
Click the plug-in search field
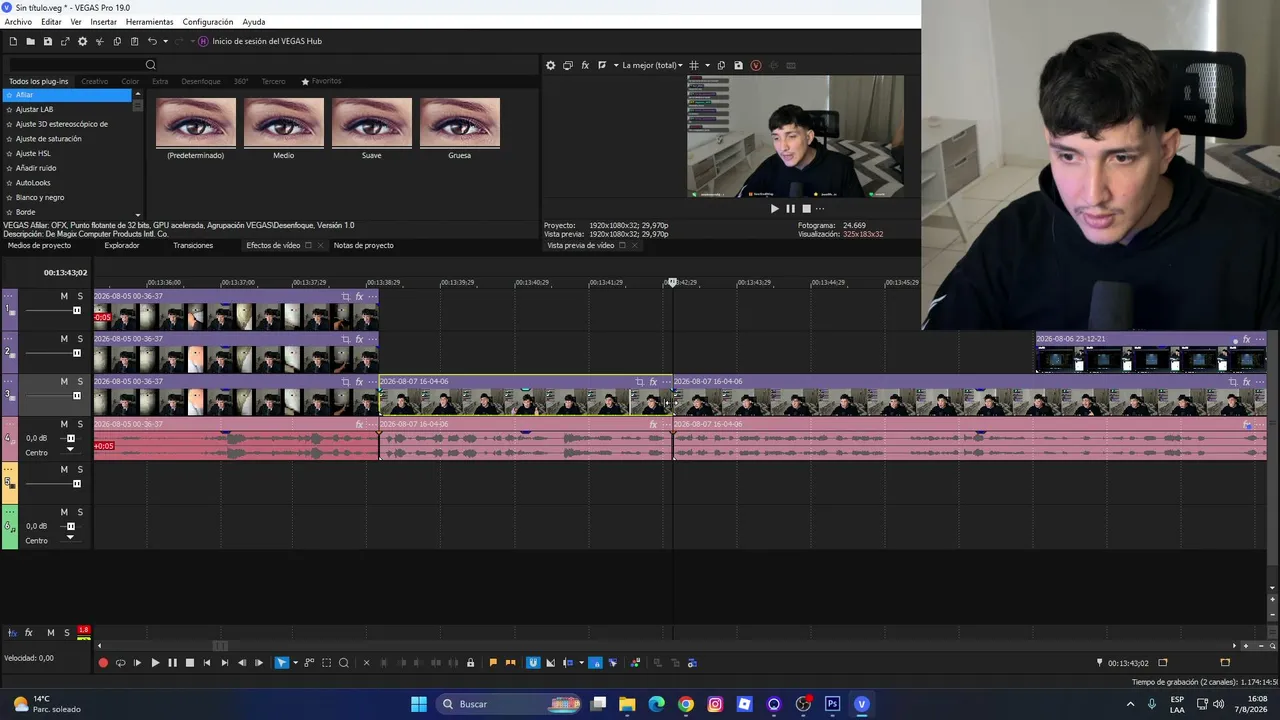(77, 65)
